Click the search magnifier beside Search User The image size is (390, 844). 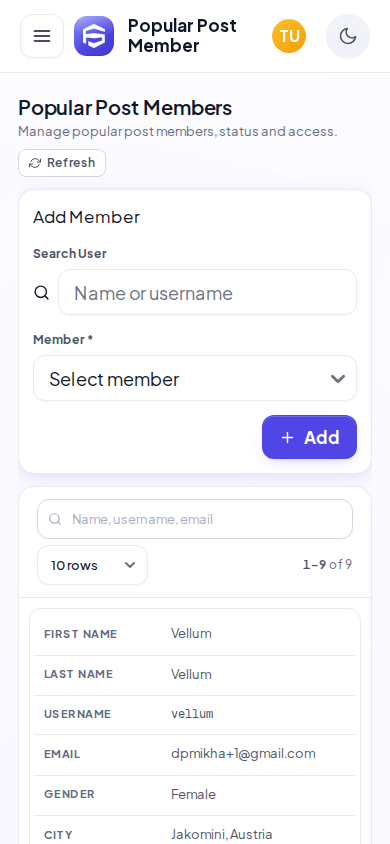coord(41,293)
